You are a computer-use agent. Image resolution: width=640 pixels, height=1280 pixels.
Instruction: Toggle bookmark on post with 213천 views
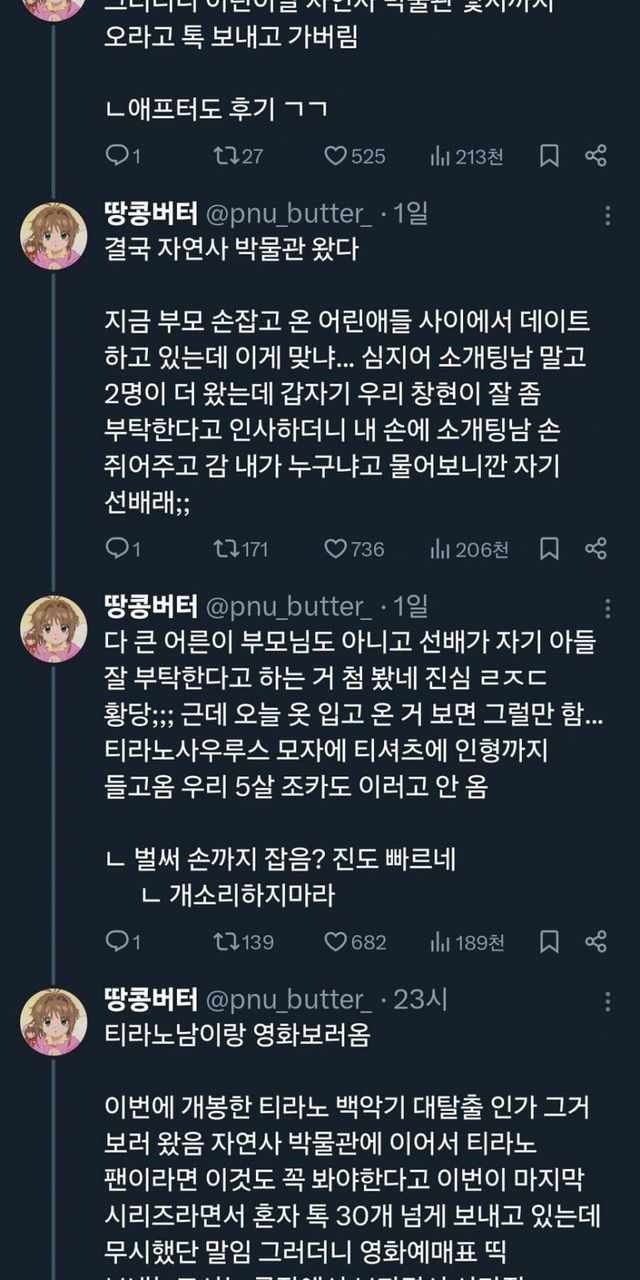(x=549, y=156)
